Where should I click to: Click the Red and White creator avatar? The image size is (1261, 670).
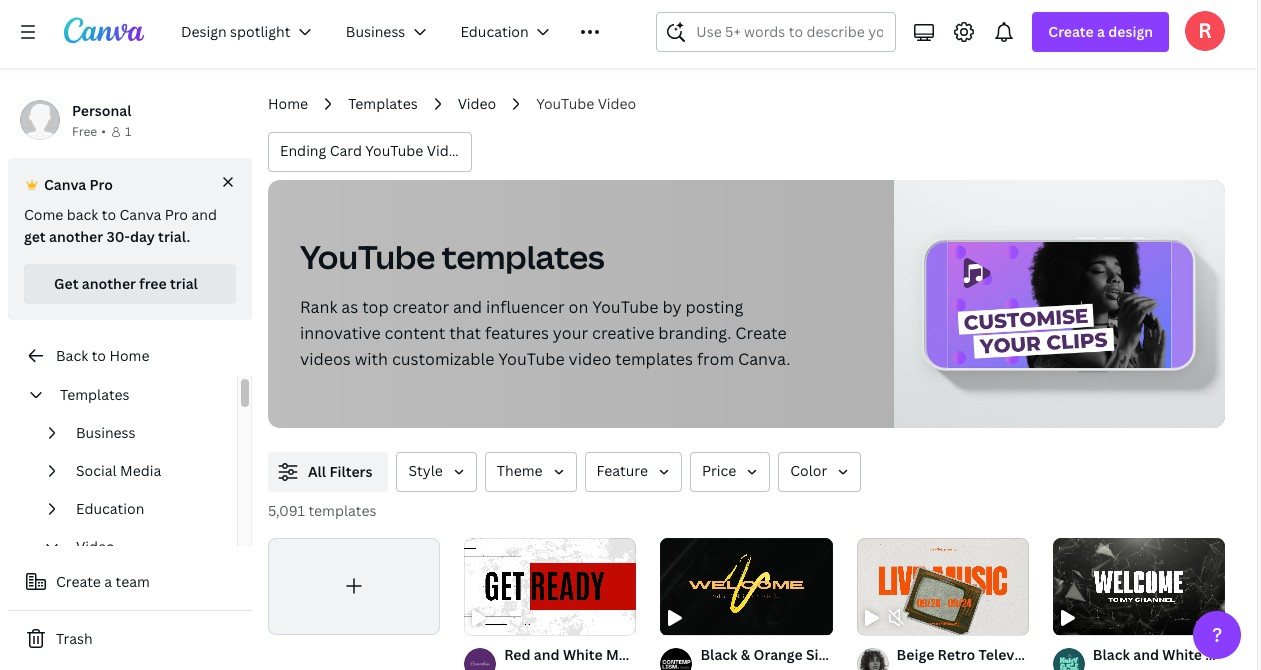pyautogui.click(x=480, y=660)
